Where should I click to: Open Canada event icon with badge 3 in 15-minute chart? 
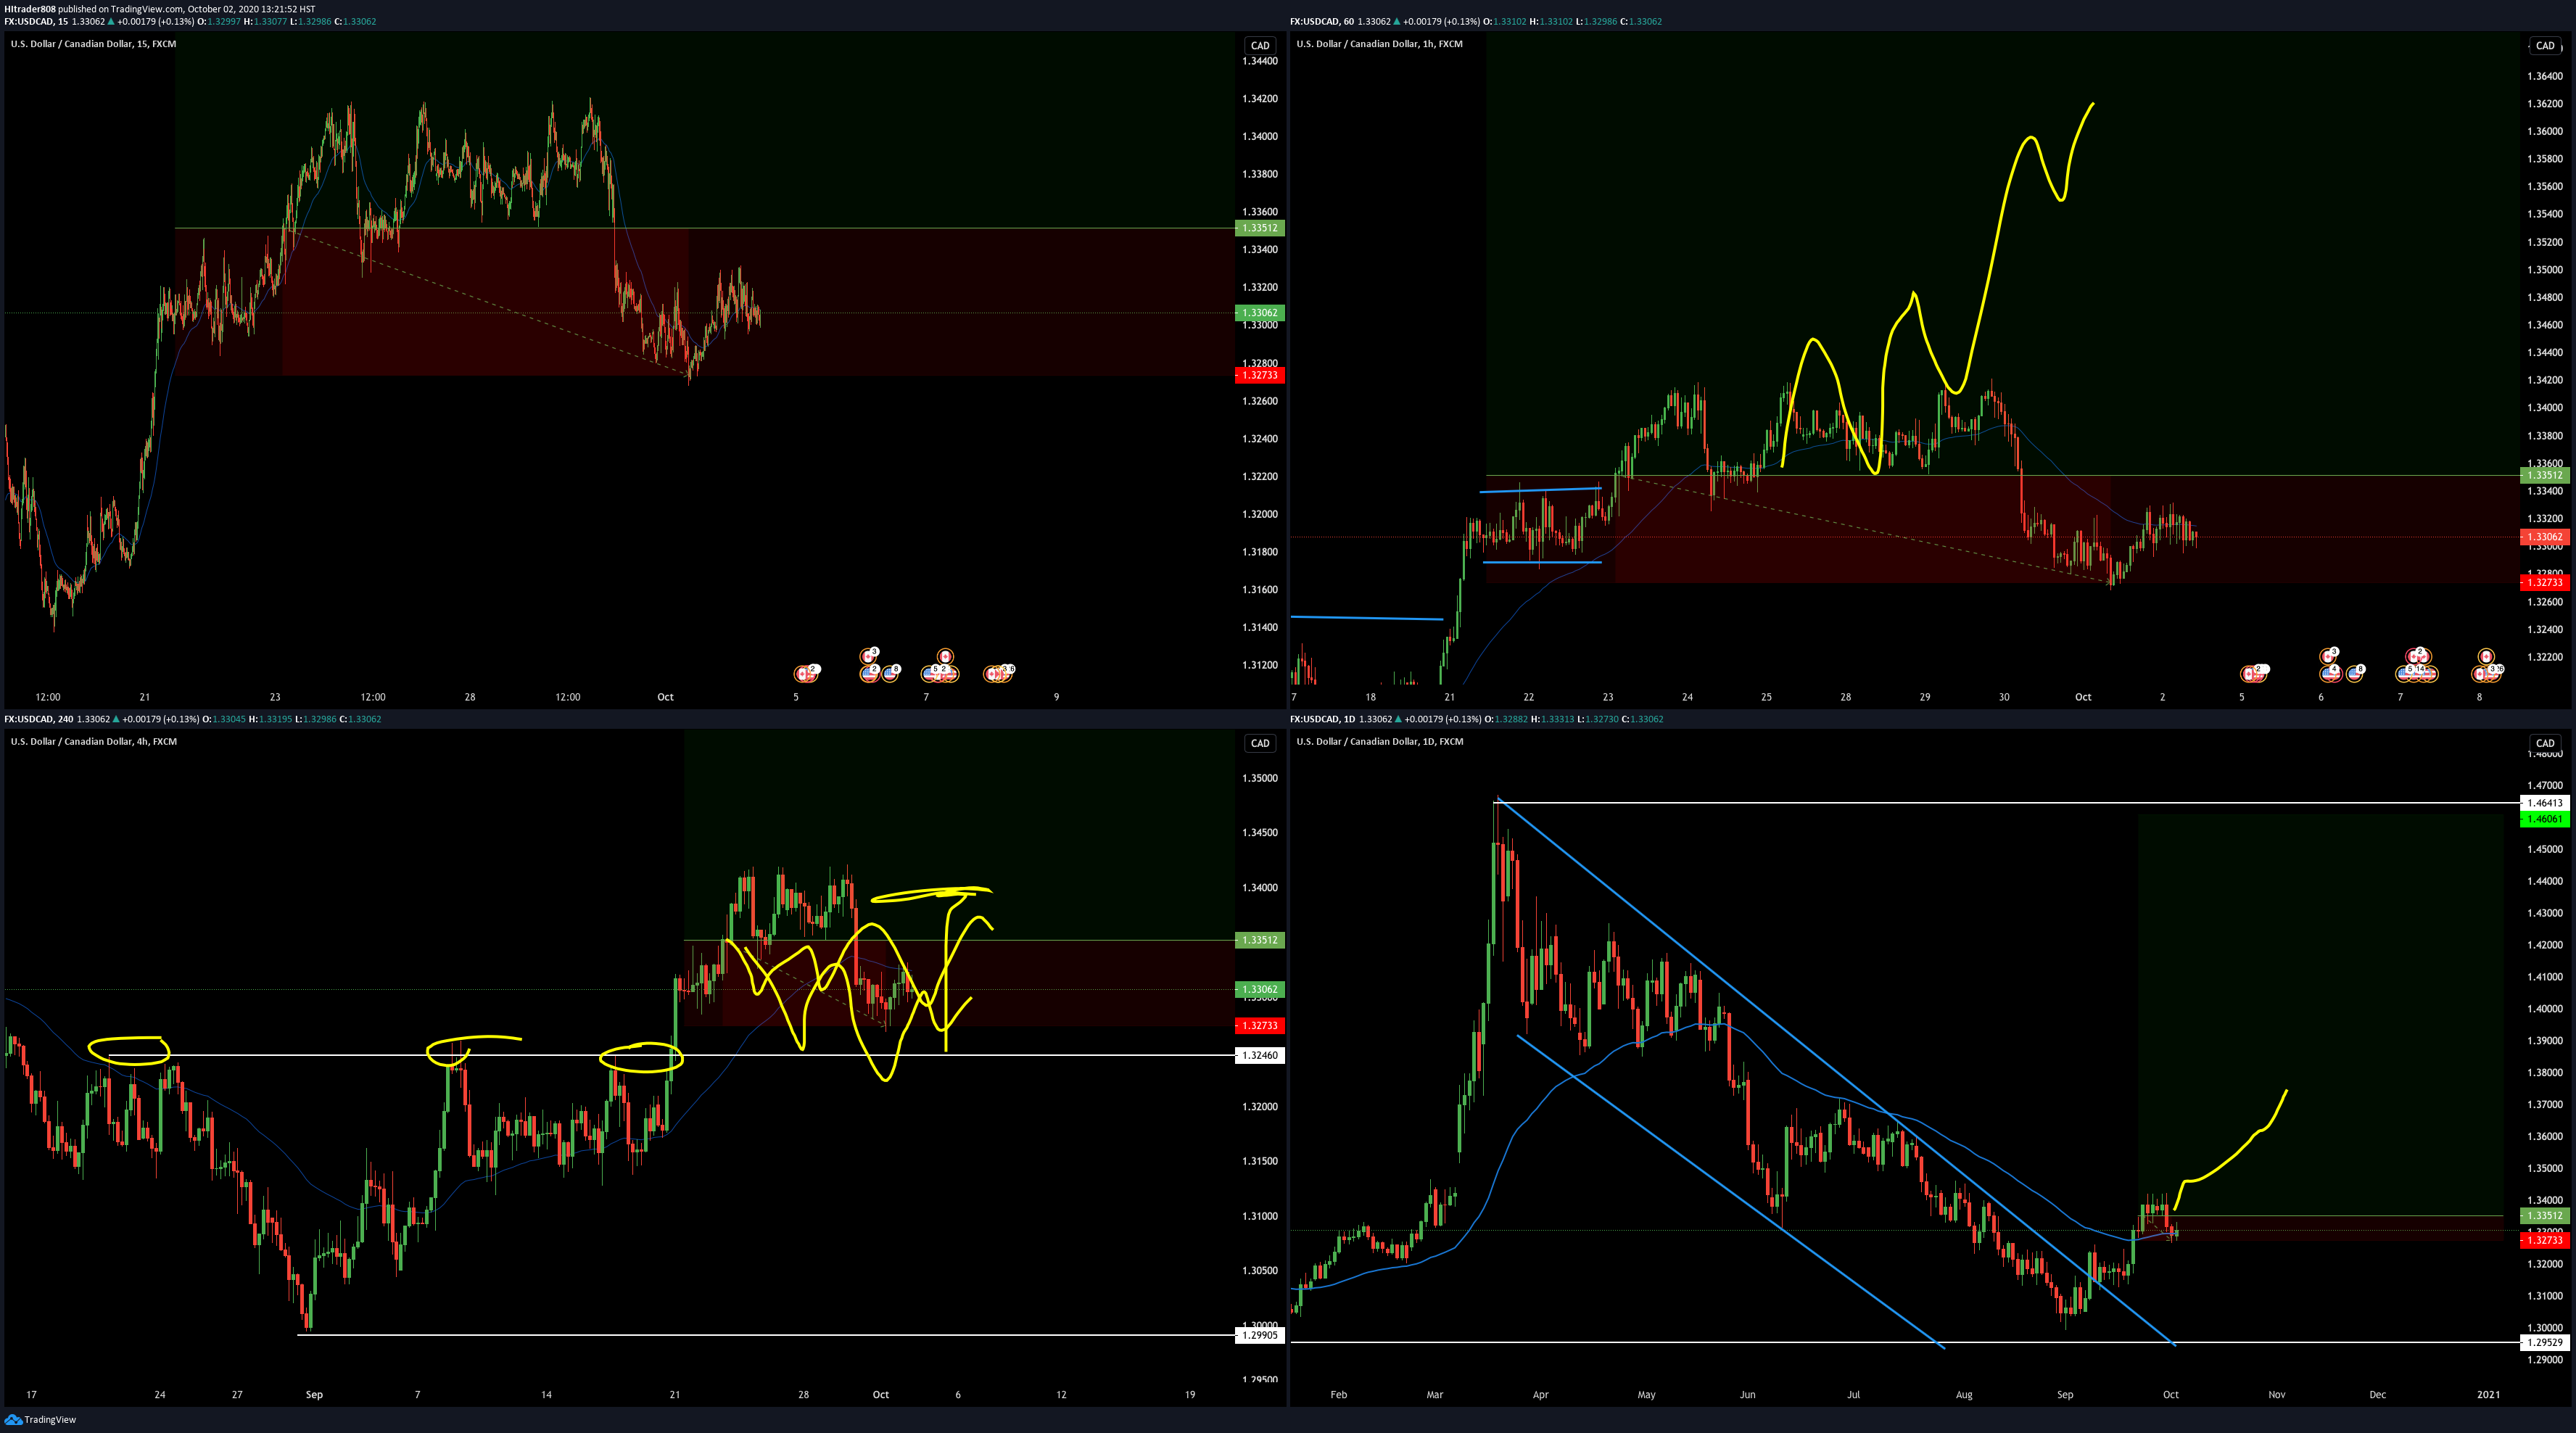tap(868, 657)
